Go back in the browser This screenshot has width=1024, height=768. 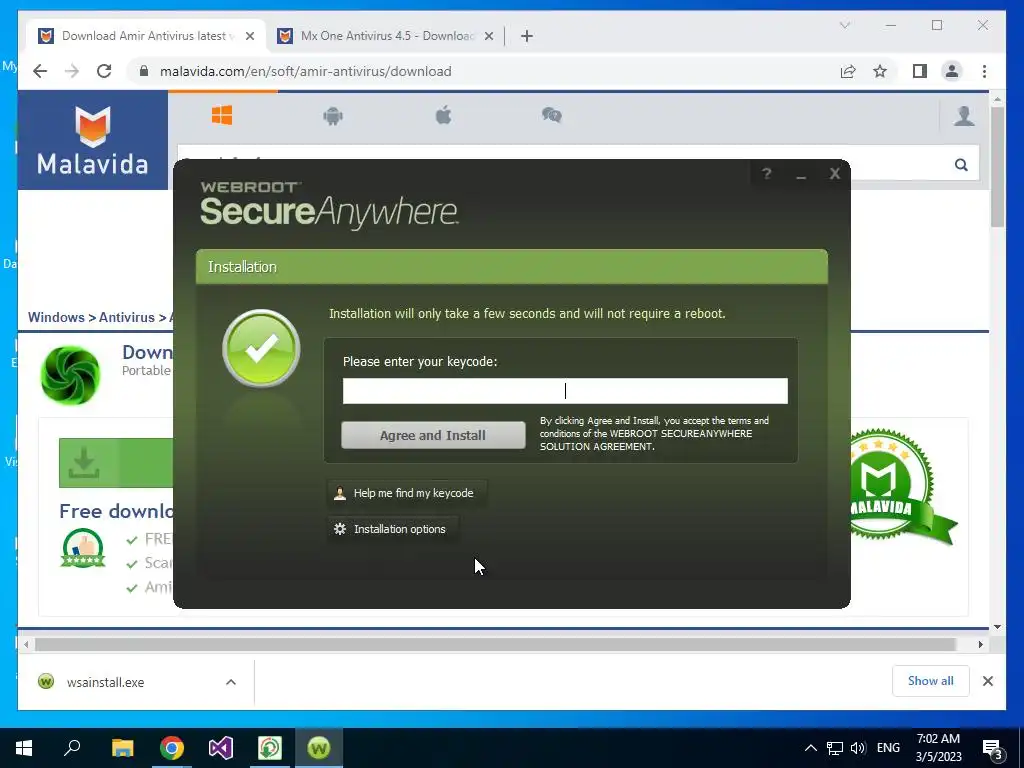pyautogui.click(x=40, y=71)
